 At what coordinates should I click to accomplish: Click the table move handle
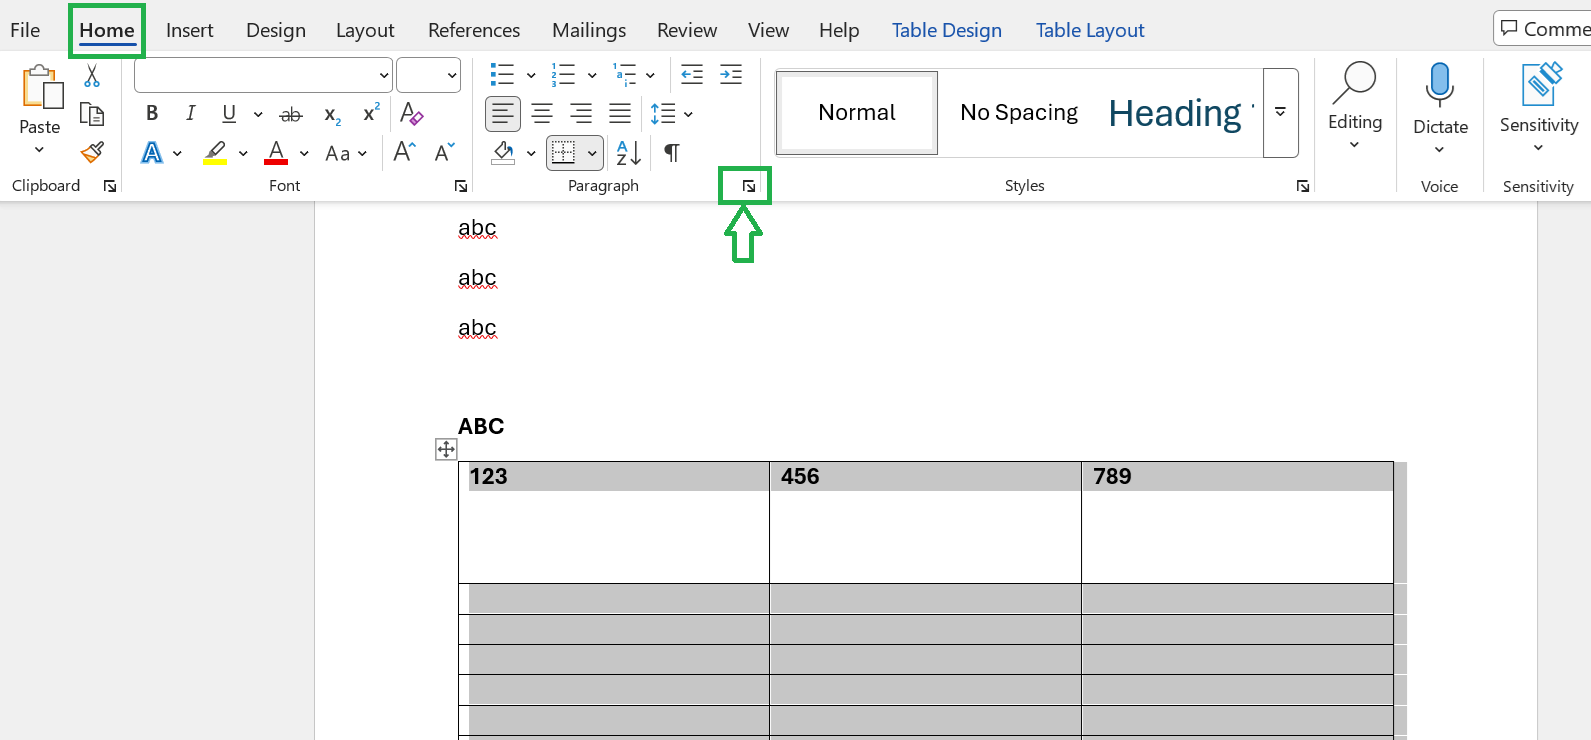[446, 449]
